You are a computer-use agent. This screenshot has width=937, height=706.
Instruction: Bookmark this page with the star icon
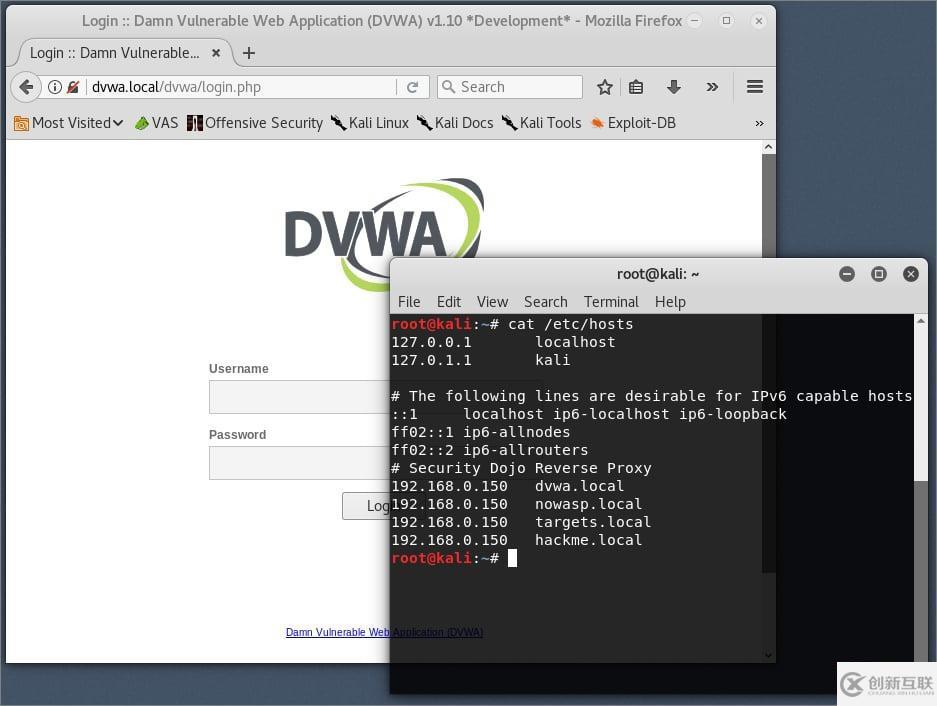605,87
